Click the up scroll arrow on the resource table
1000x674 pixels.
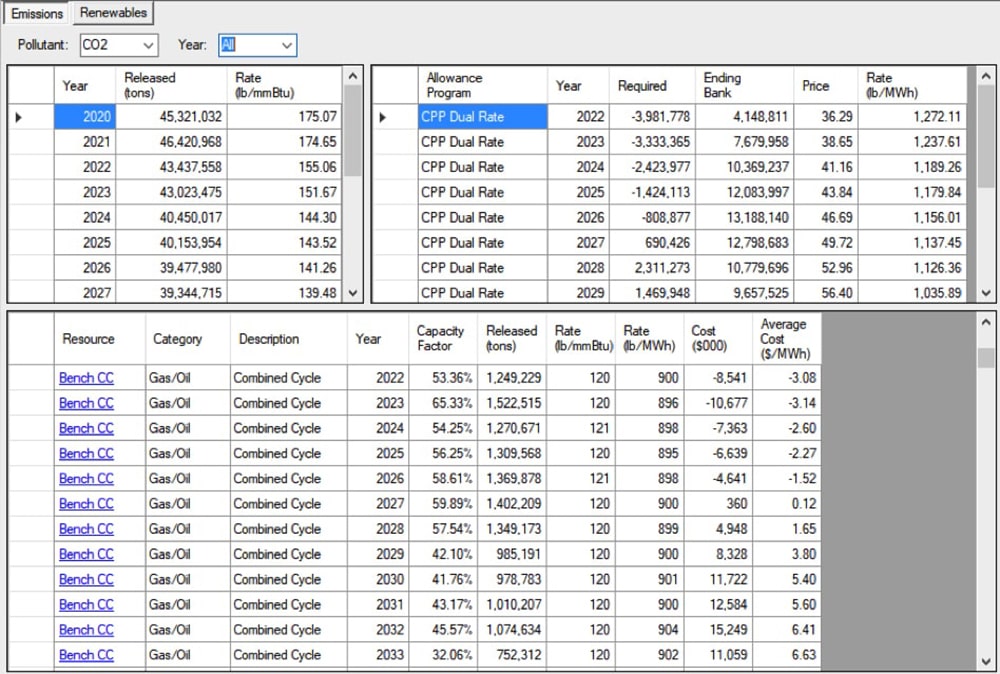coord(986,322)
